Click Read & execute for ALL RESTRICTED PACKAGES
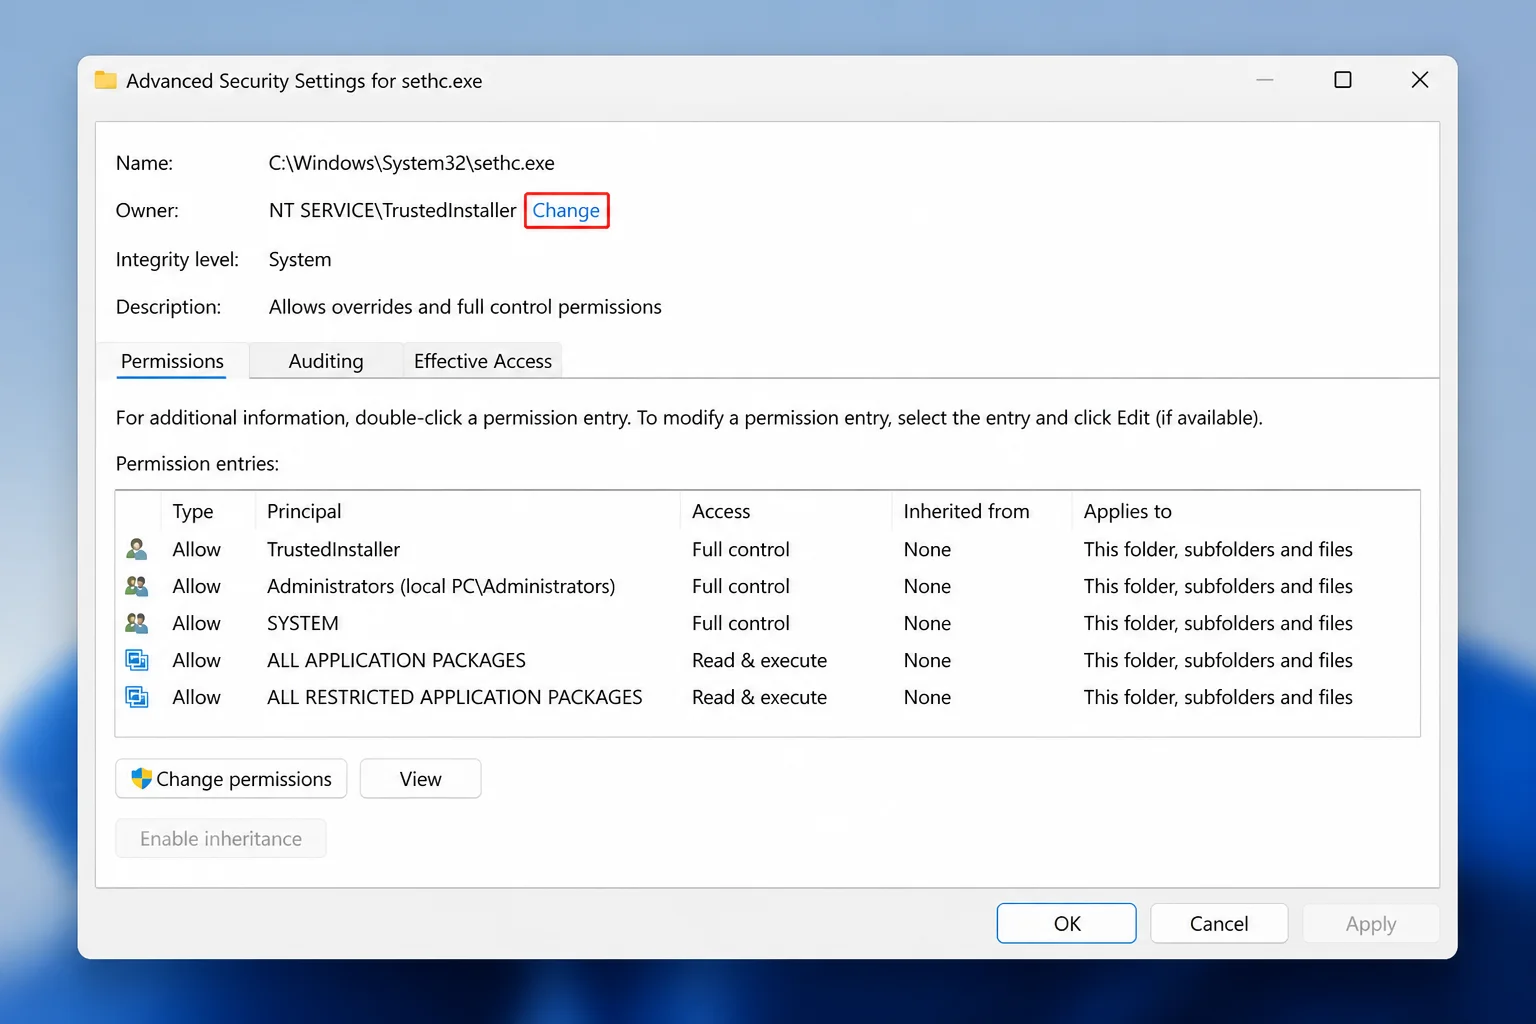Image resolution: width=1536 pixels, height=1024 pixels. click(x=759, y=697)
